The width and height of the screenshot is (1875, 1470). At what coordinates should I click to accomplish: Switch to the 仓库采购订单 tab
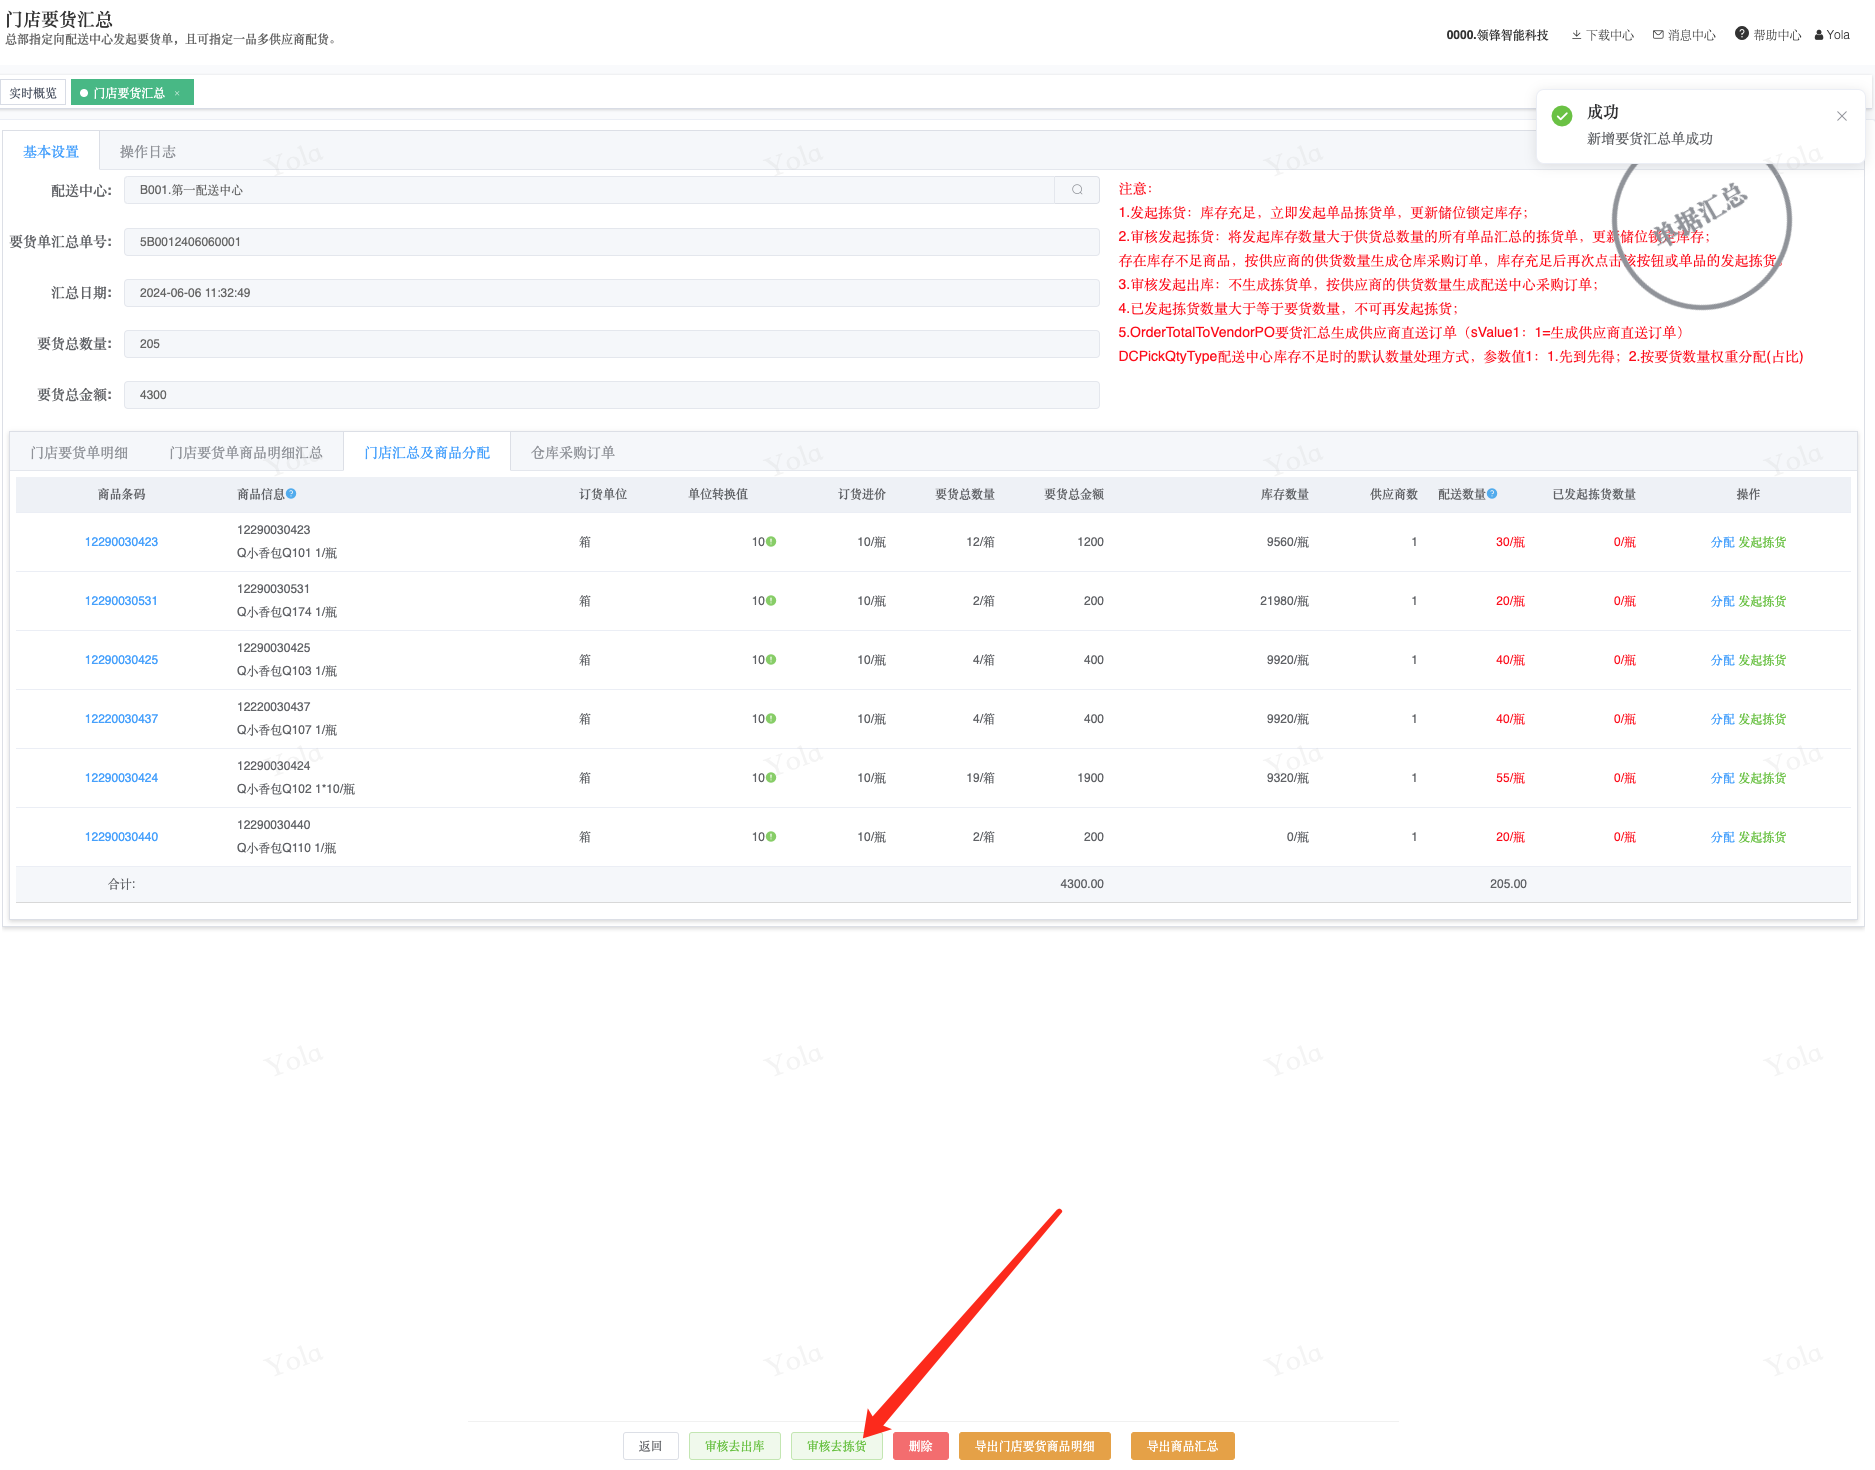pyautogui.click(x=572, y=453)
